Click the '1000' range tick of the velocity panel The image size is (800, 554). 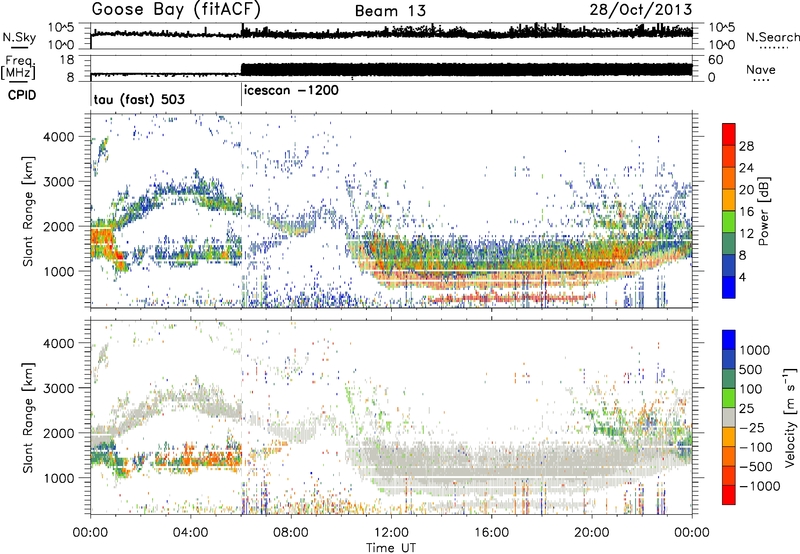61,478
